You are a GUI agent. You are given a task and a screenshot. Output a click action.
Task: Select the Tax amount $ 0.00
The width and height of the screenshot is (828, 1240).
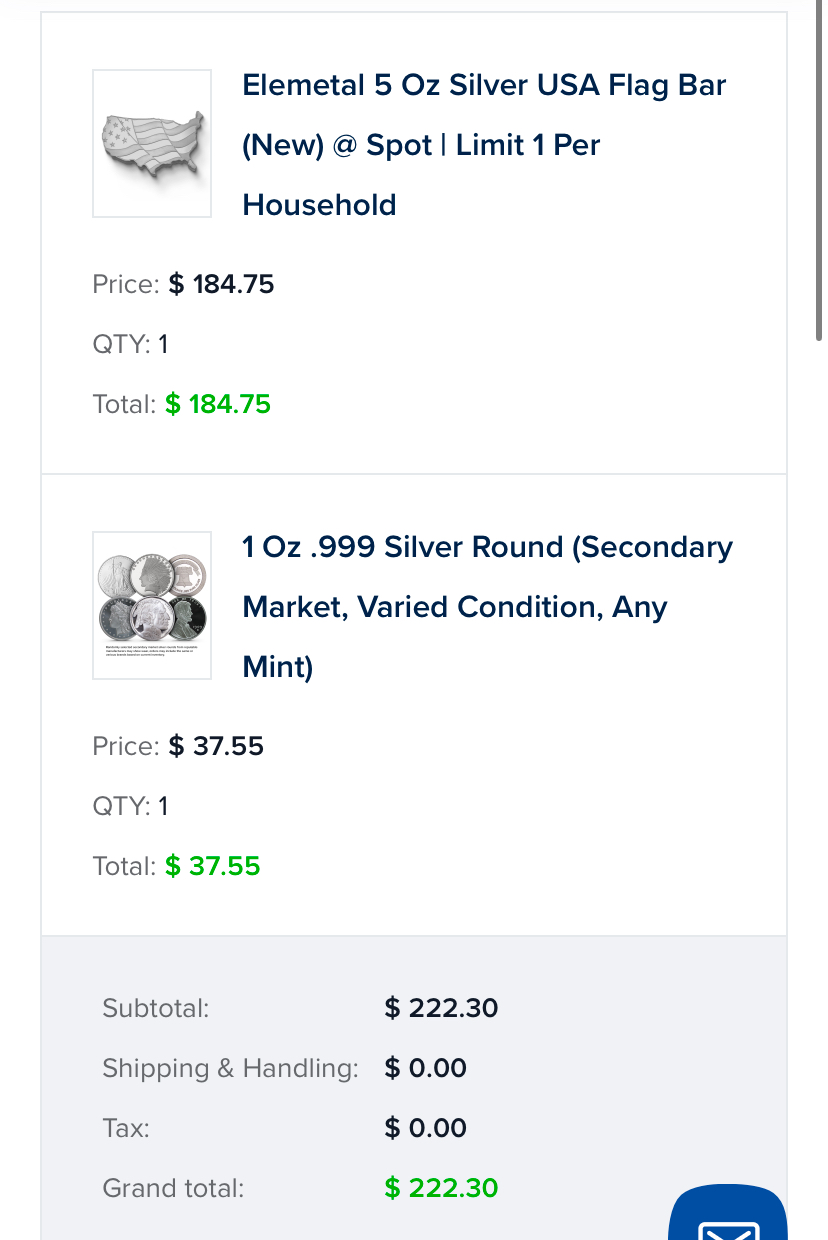click(426, 1128)
